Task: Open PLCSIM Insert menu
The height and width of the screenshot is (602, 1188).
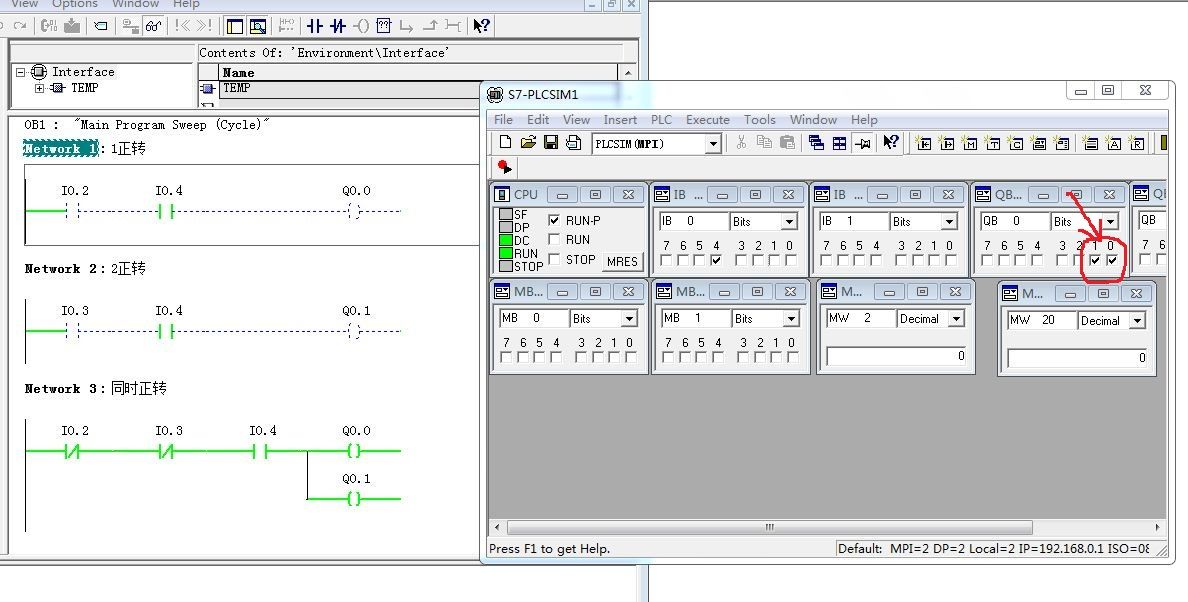Action: (620, 120)
